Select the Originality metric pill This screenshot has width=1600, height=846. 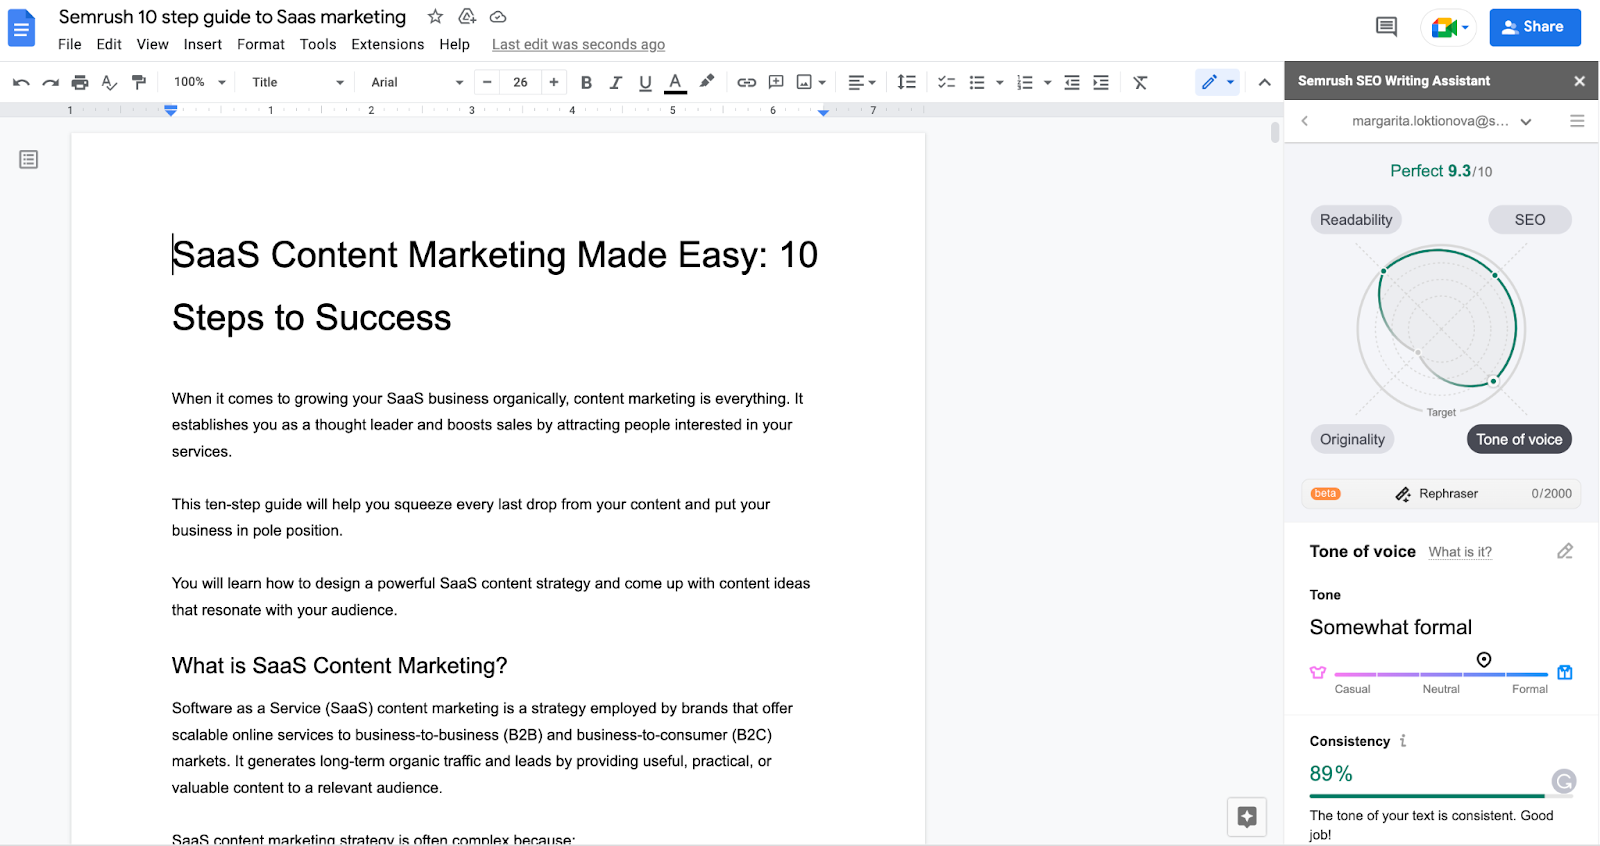tap(1353, 439)
